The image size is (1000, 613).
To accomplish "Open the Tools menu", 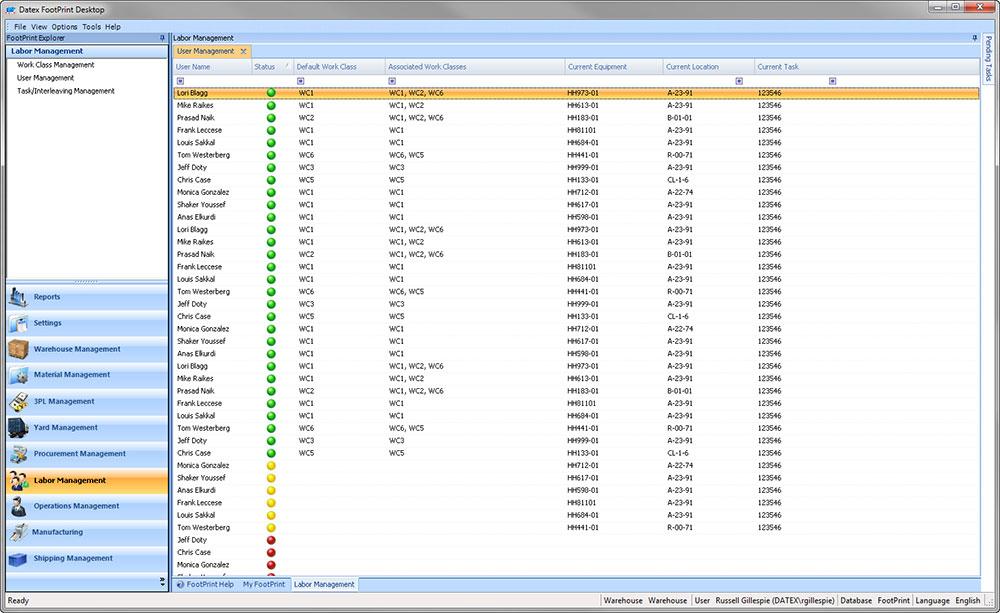I will [x=91, y=27].
